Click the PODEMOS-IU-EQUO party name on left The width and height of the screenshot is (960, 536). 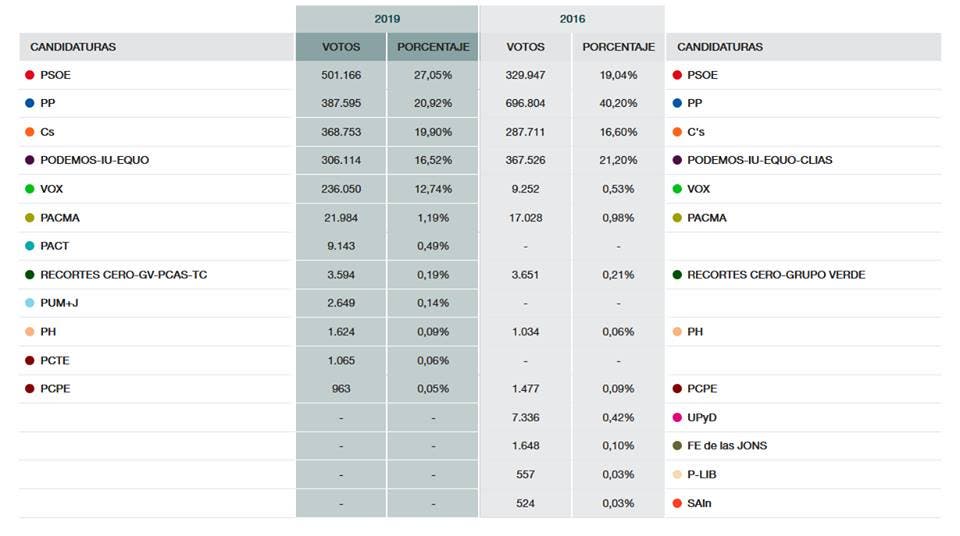[x=95, y=160]
